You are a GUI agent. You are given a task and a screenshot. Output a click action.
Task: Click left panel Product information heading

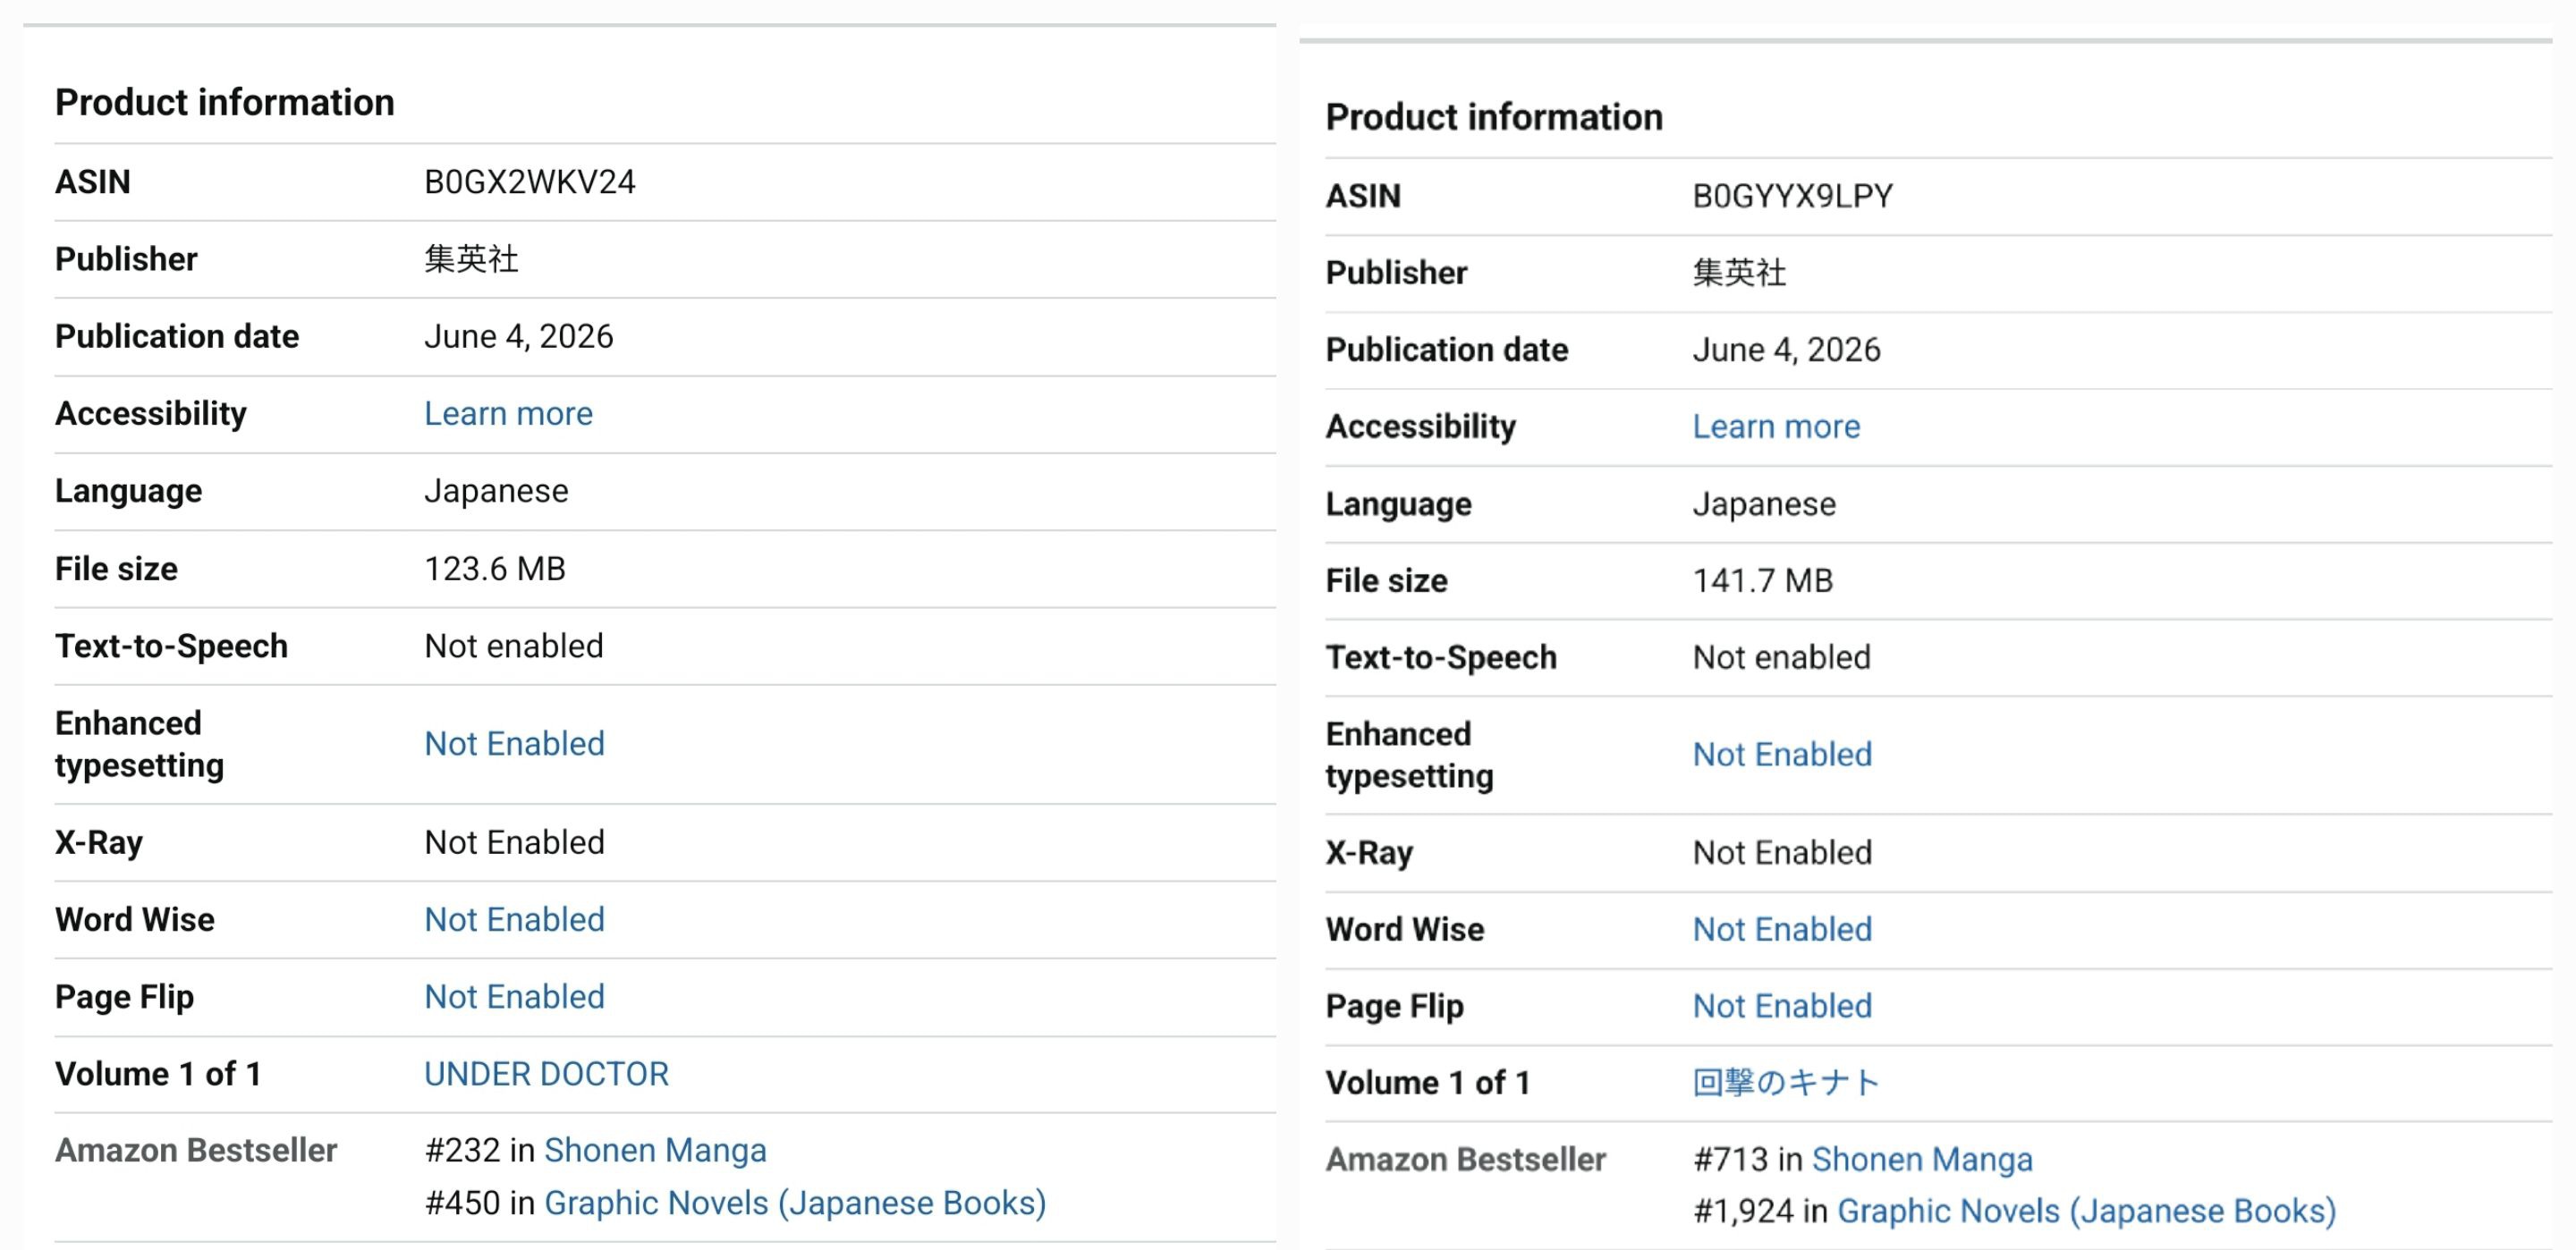pyautogui.click(x=225, y=102)
